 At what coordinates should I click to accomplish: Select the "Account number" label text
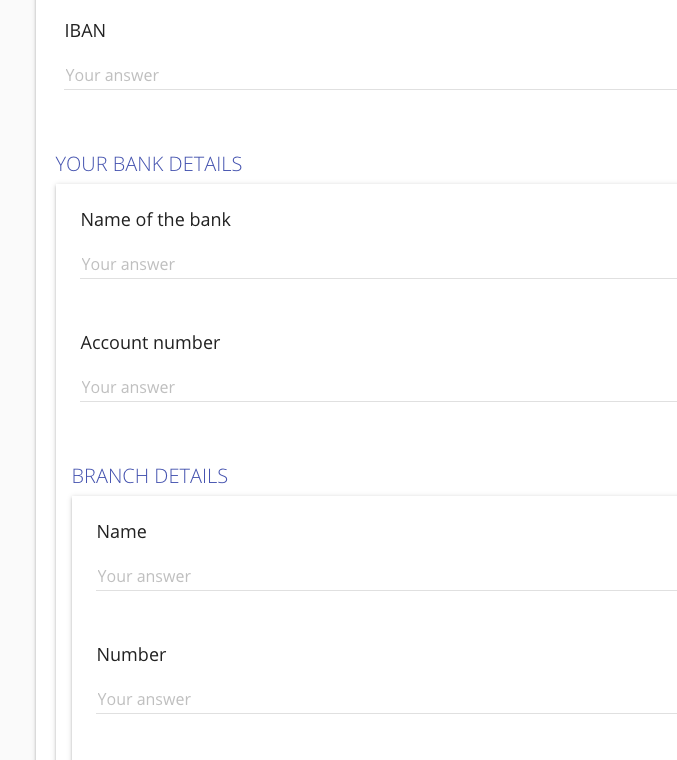click(x=150, y=343)
